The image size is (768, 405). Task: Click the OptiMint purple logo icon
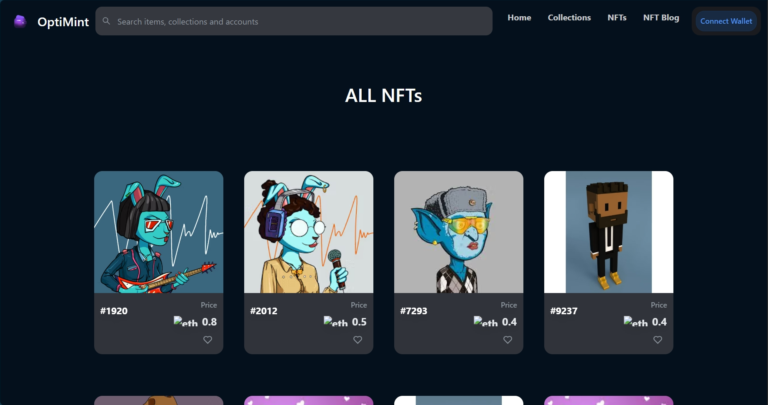pyautogui.click(x=20, y=22)
